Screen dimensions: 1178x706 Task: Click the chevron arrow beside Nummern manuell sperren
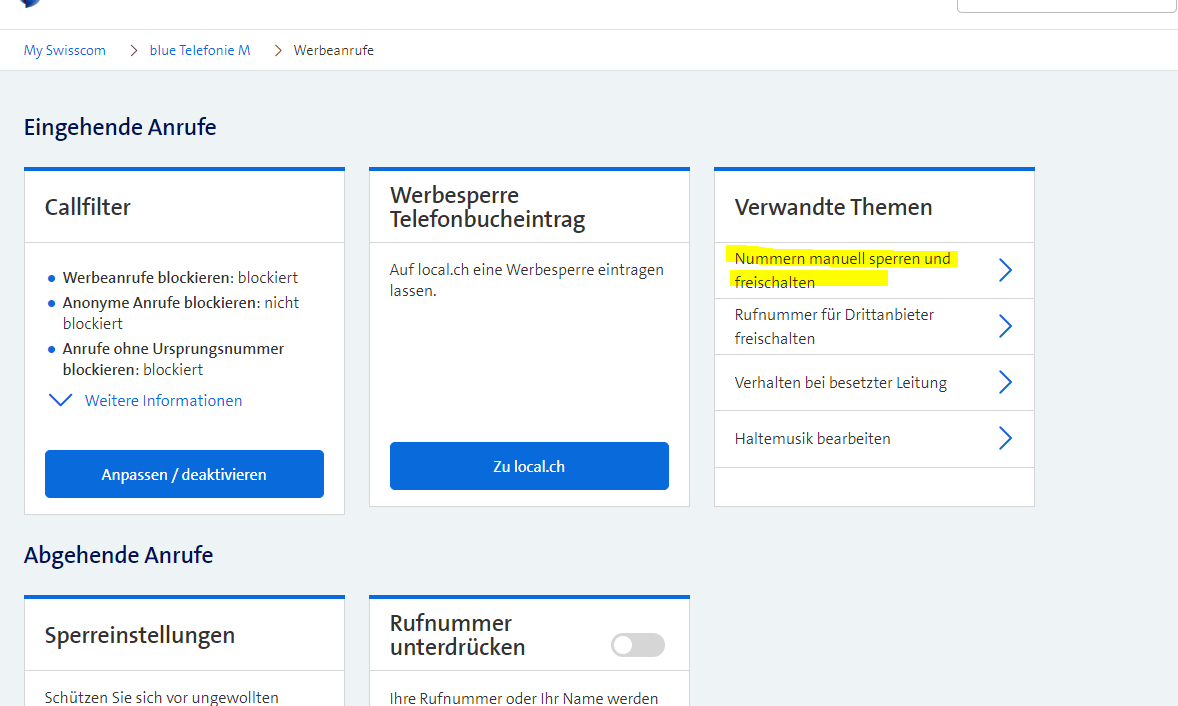[x=1005, y=270]
